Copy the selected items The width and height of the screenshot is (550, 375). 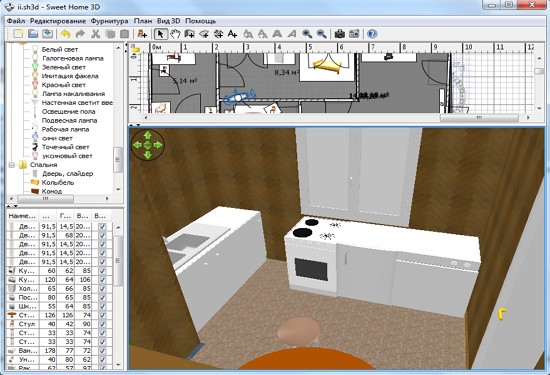coord(110,34)
